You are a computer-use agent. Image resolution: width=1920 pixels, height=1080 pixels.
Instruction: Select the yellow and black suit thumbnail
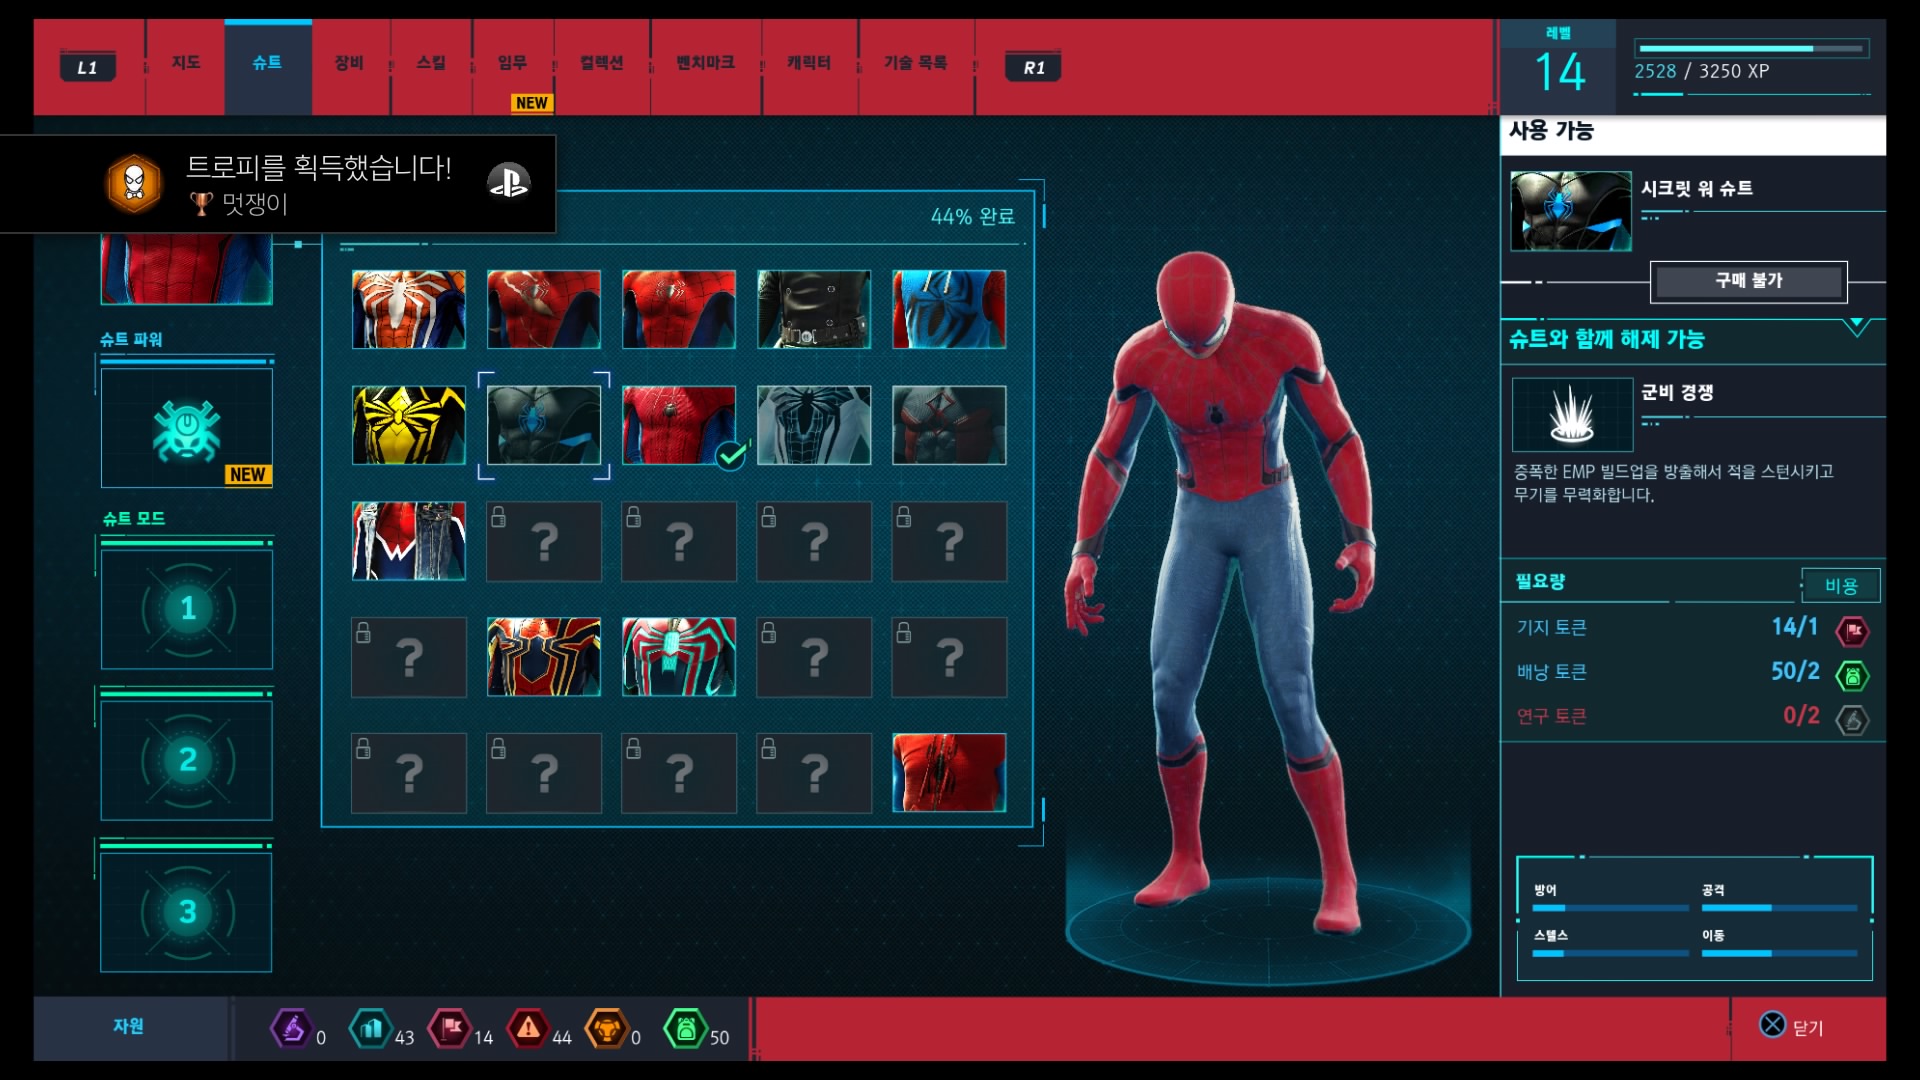pyautogui.click(x=409, y=425)
